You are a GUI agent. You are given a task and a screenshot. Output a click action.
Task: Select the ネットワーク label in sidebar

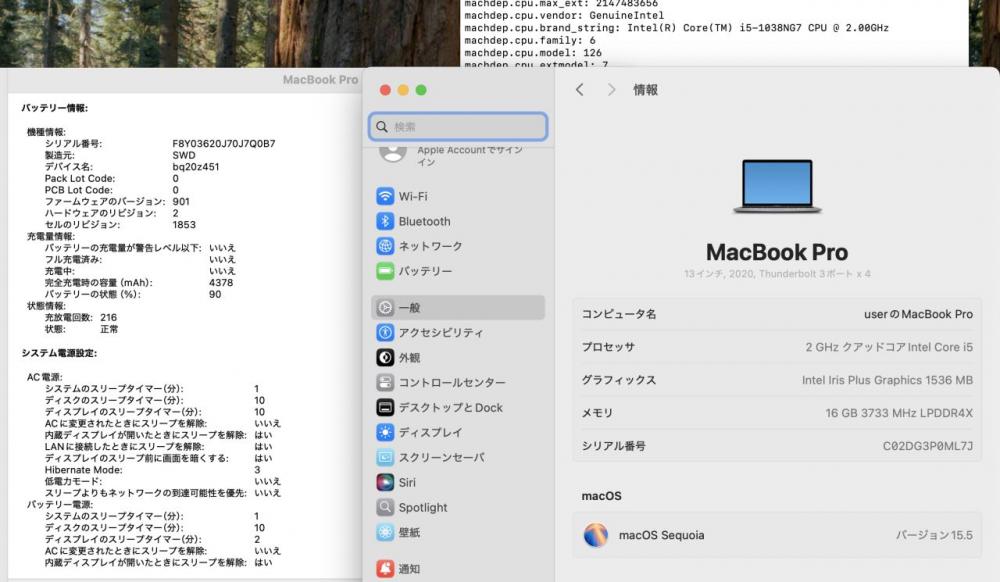point(430,246)
